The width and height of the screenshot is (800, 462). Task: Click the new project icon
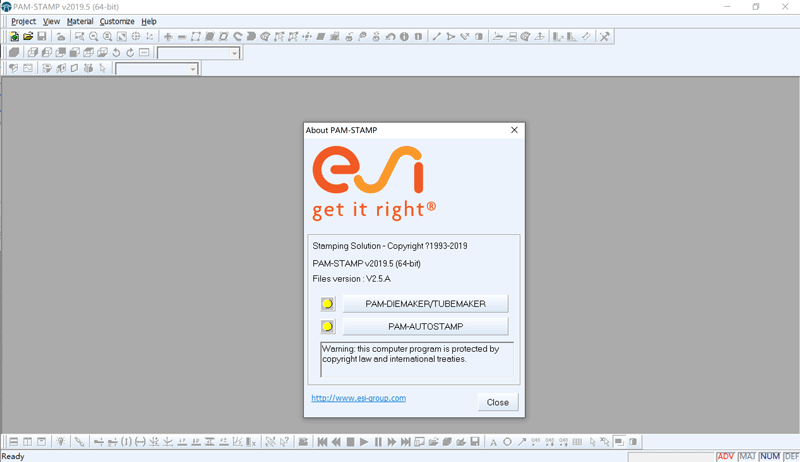click(14, 37)
